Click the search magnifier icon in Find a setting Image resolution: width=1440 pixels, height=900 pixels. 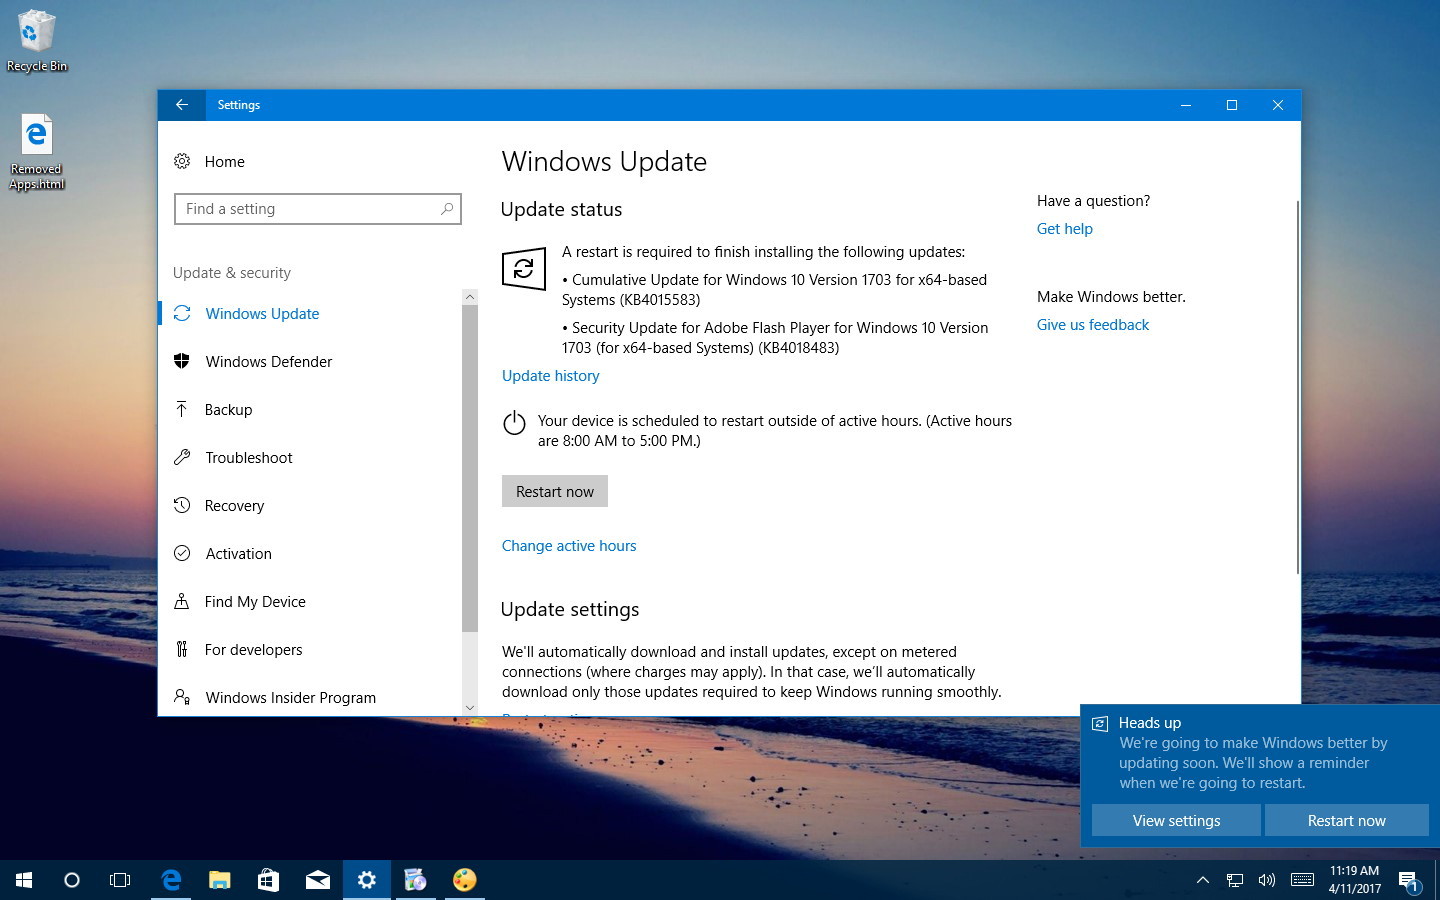(x=447, y=209)
